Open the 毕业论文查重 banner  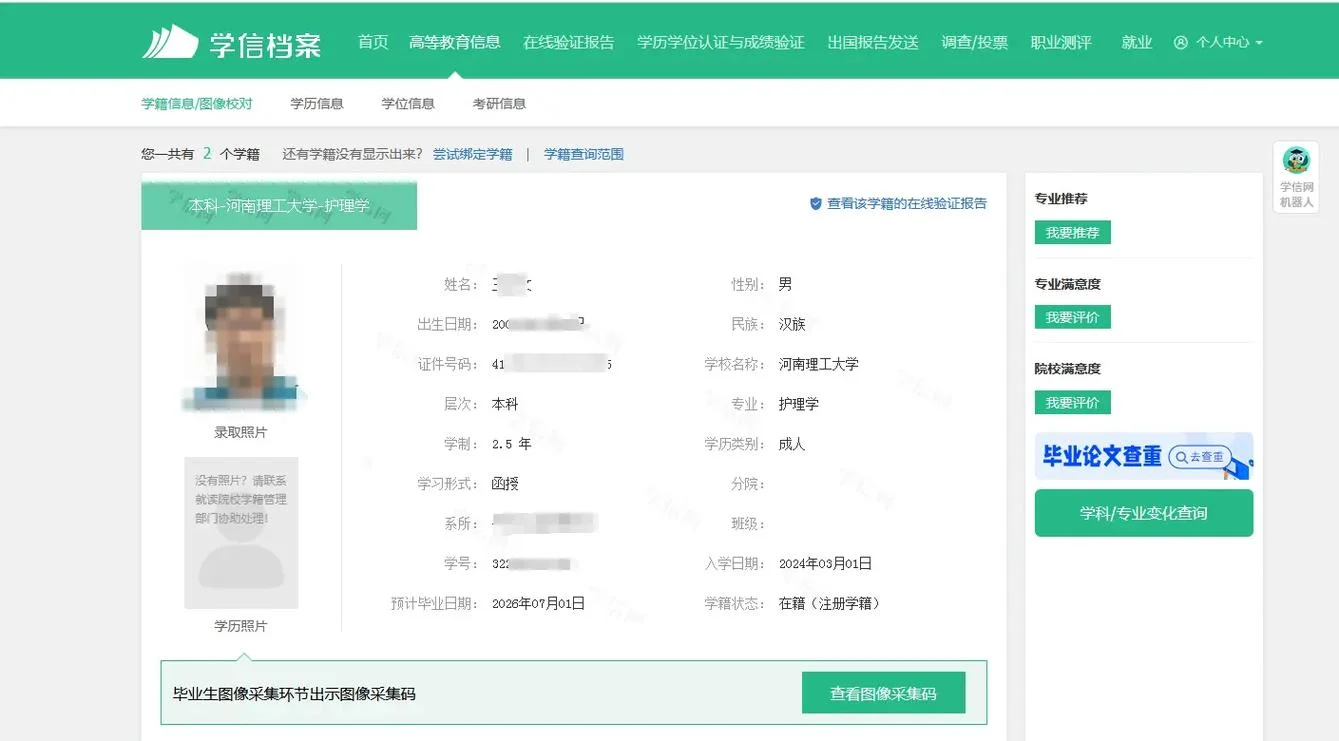[x=1144, y=456]
